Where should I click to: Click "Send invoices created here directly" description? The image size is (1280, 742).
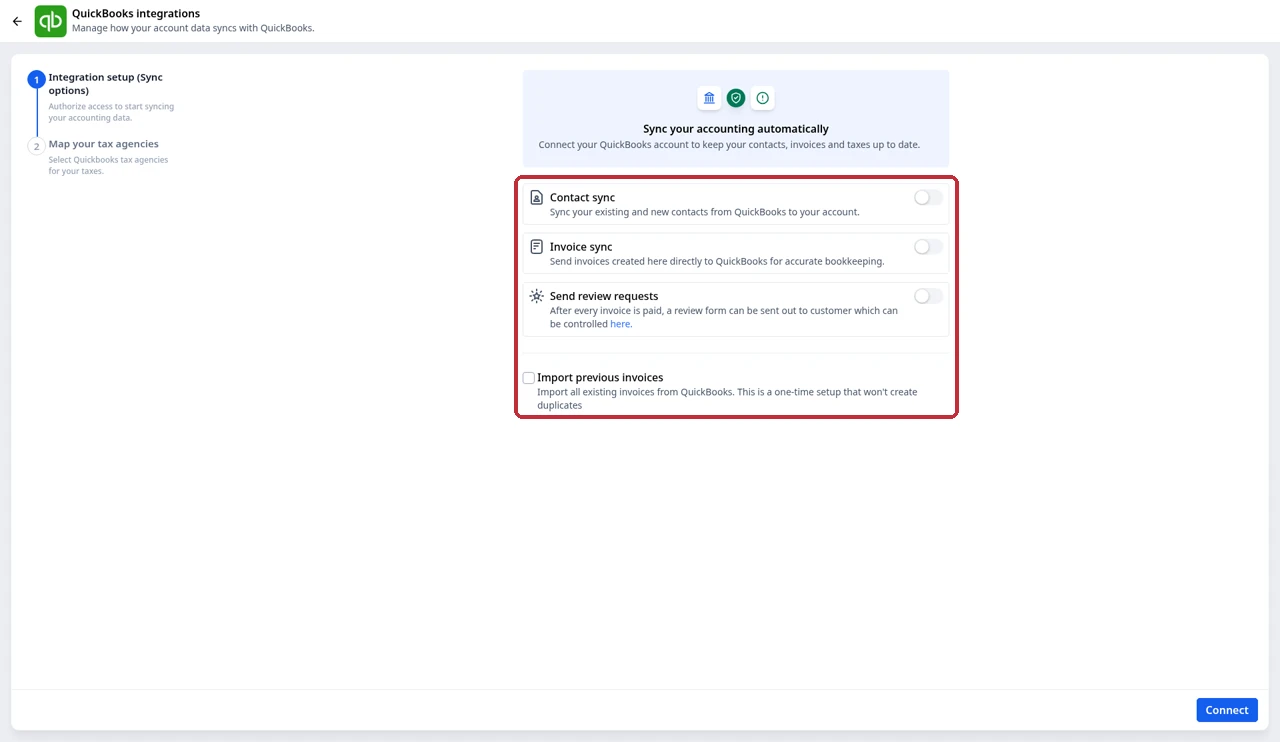coord(717,261)
